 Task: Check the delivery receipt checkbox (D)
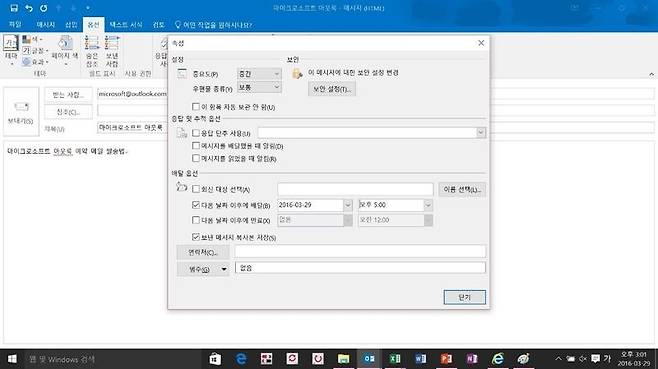196,146
